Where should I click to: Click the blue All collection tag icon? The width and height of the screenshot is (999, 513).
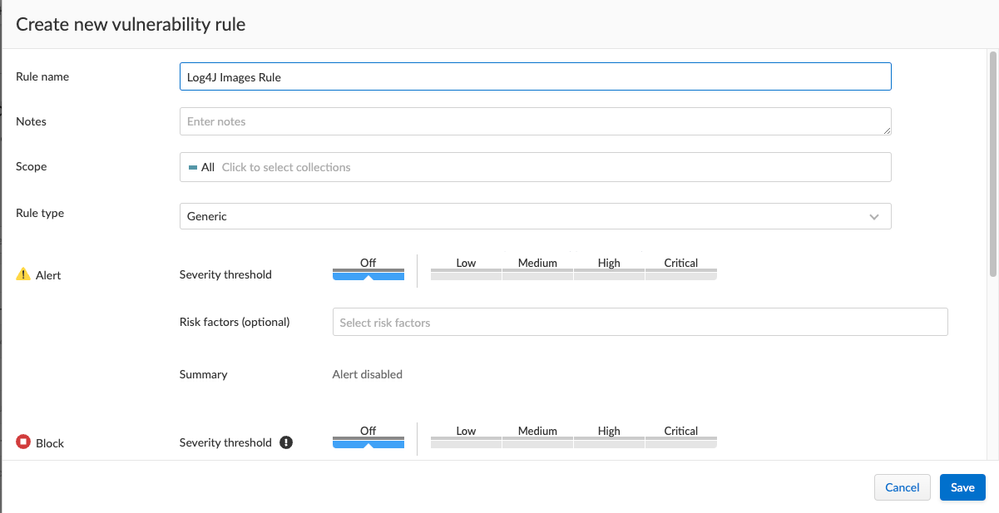193,168
